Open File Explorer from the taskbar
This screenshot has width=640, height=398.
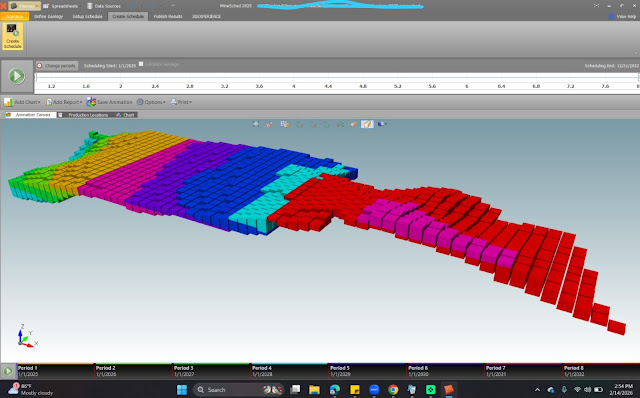tap(314, 389)
